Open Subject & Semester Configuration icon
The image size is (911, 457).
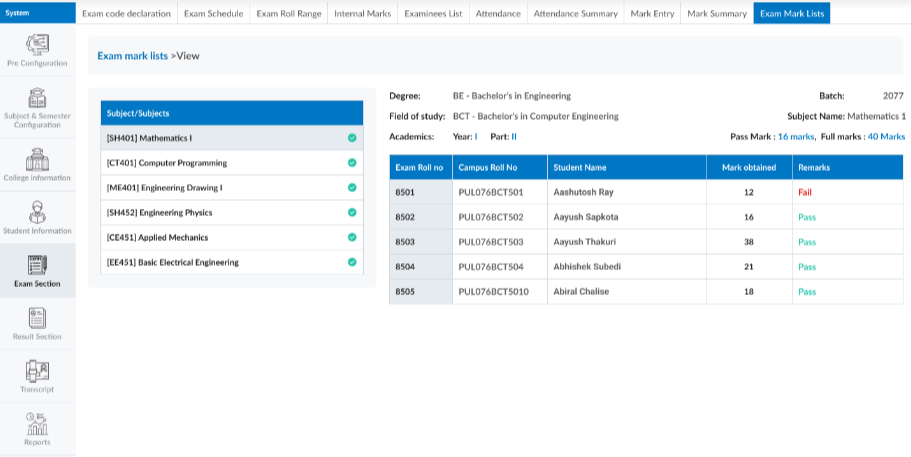pos(37,98)
